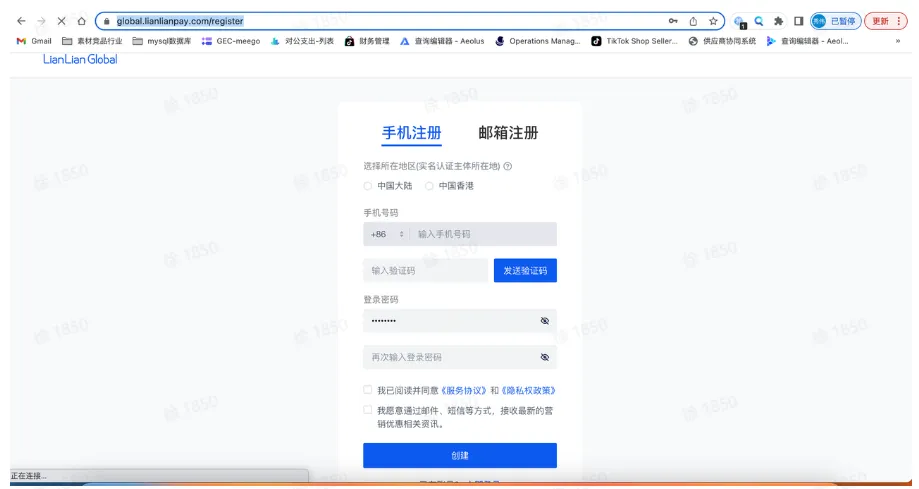Open the 供应商协同系统 bookmark

pyautogui.click(x=722, y=41)
